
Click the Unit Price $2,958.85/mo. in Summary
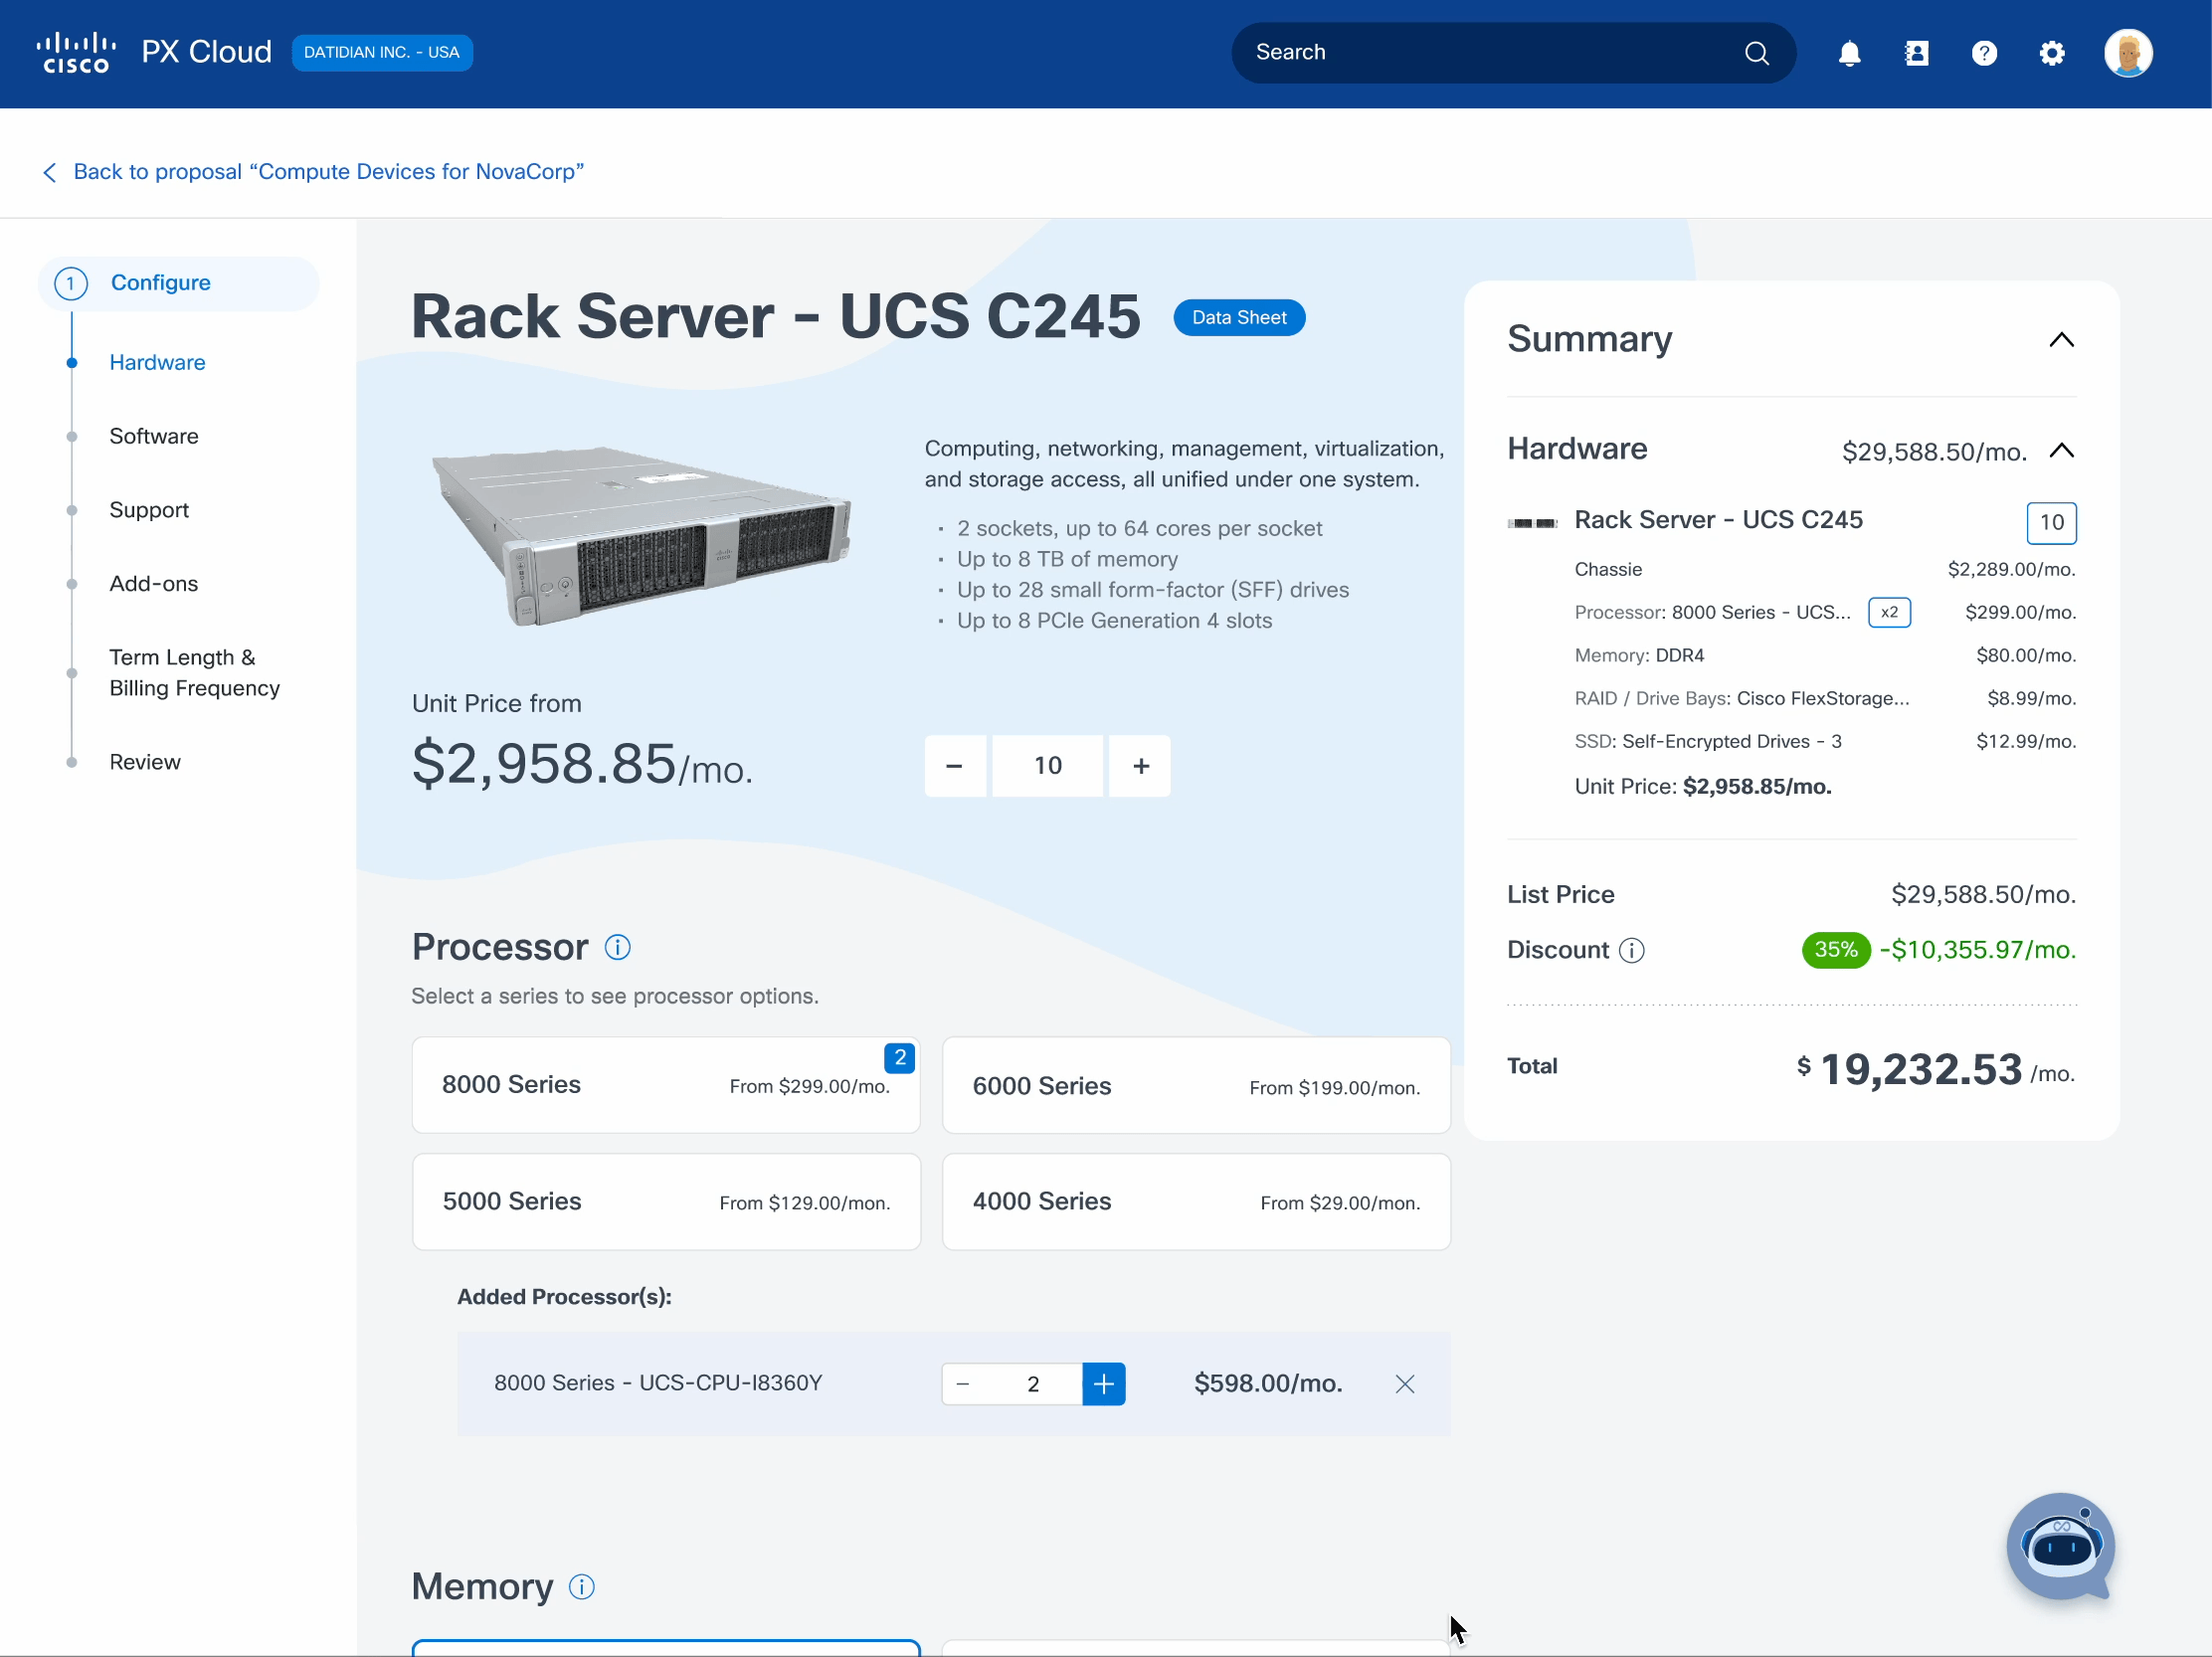(1702, 787)
